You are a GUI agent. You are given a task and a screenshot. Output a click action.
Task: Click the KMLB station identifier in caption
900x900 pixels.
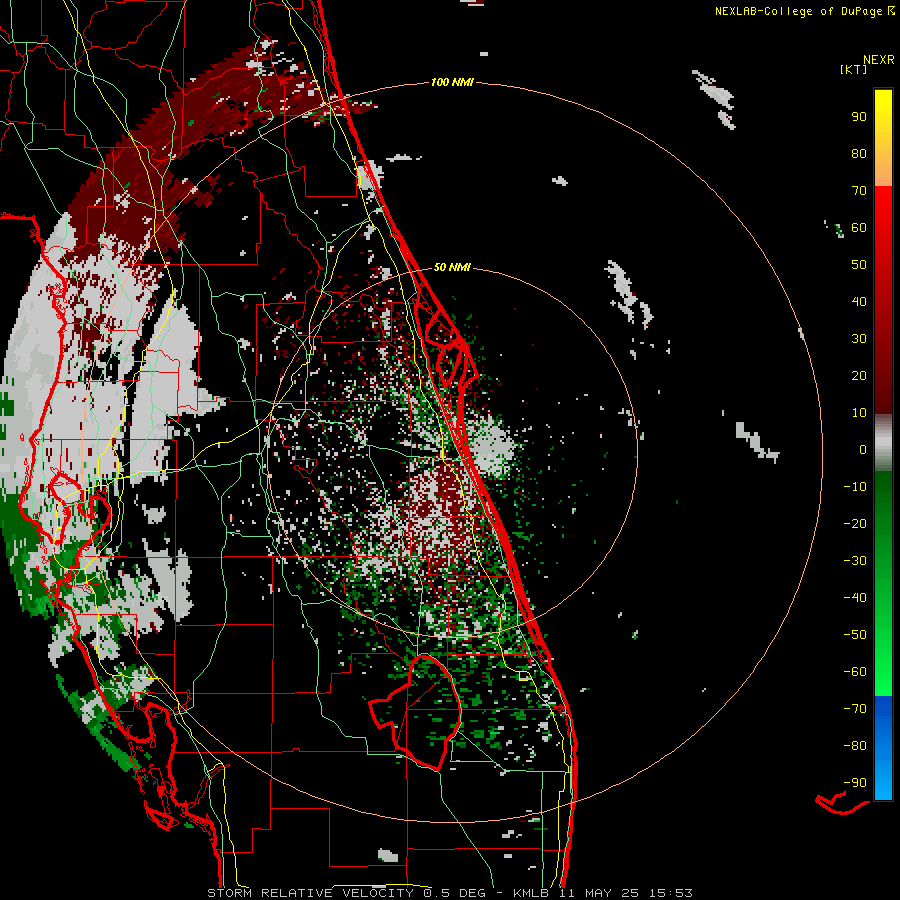531,893
